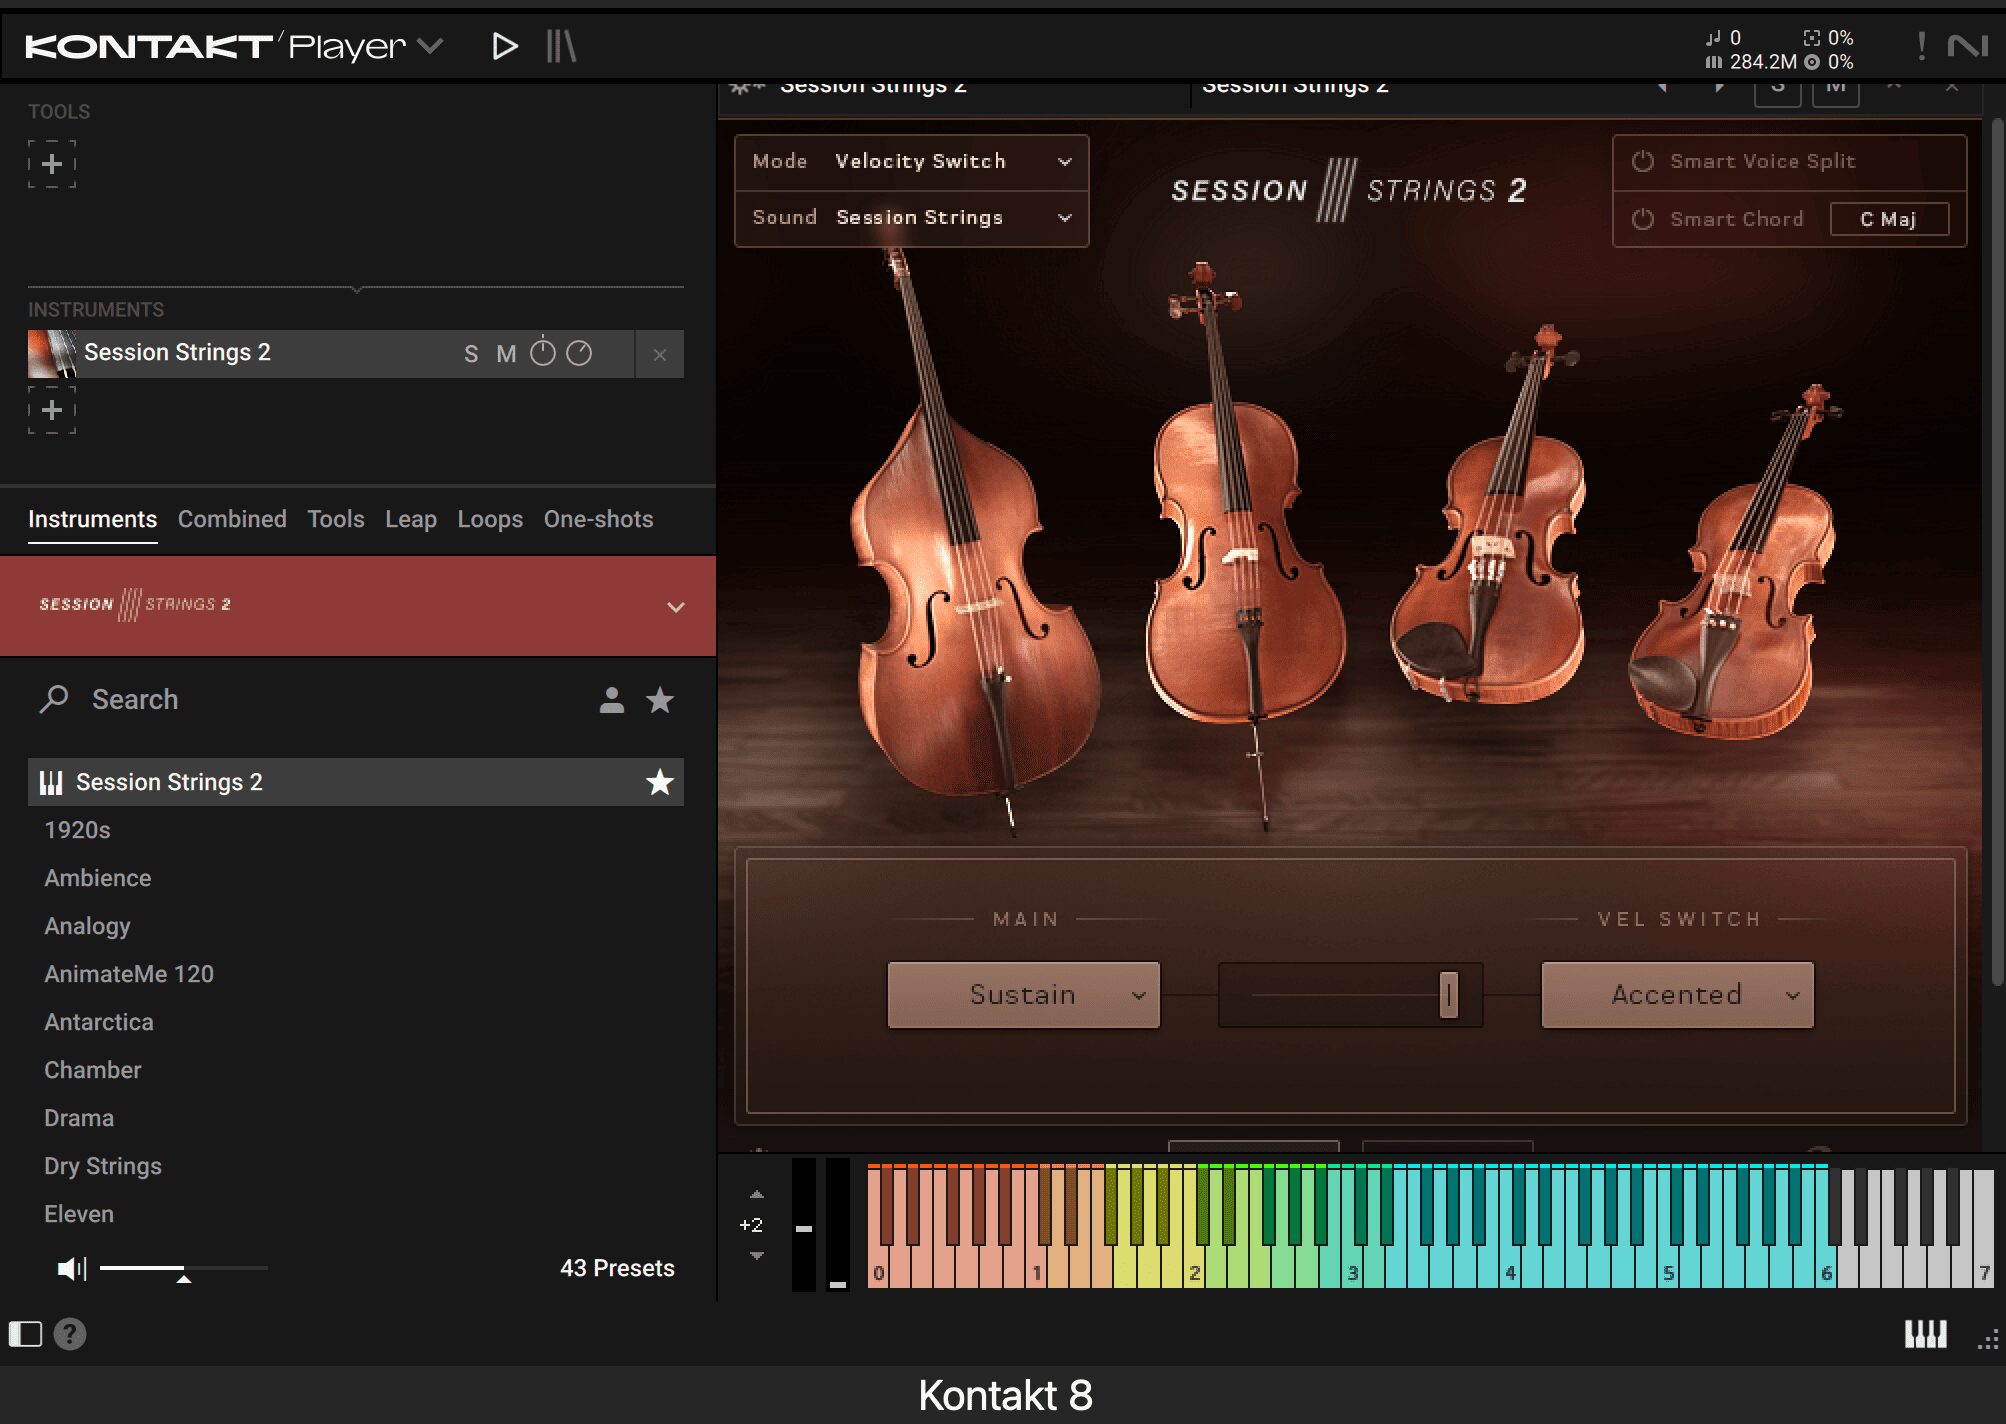Click the C Maj chord key field
This screenshot has height=1424, width=2006.
point(1889,219)
